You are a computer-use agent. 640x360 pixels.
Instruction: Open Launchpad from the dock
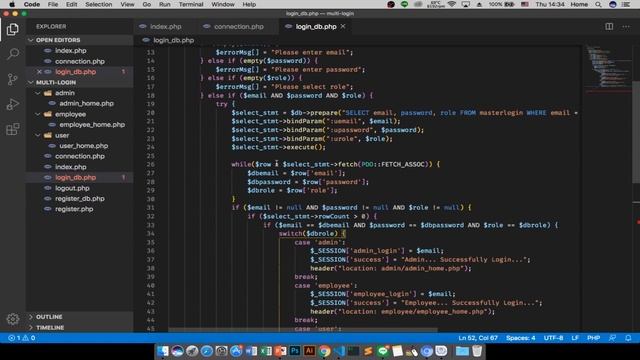pos(192,351)
